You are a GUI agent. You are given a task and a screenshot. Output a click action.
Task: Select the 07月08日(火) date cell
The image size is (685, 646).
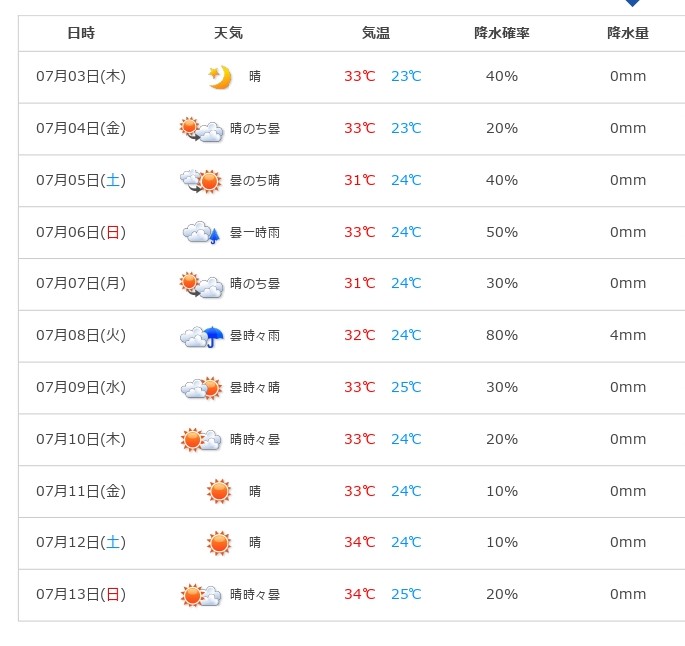pos(81,335)
